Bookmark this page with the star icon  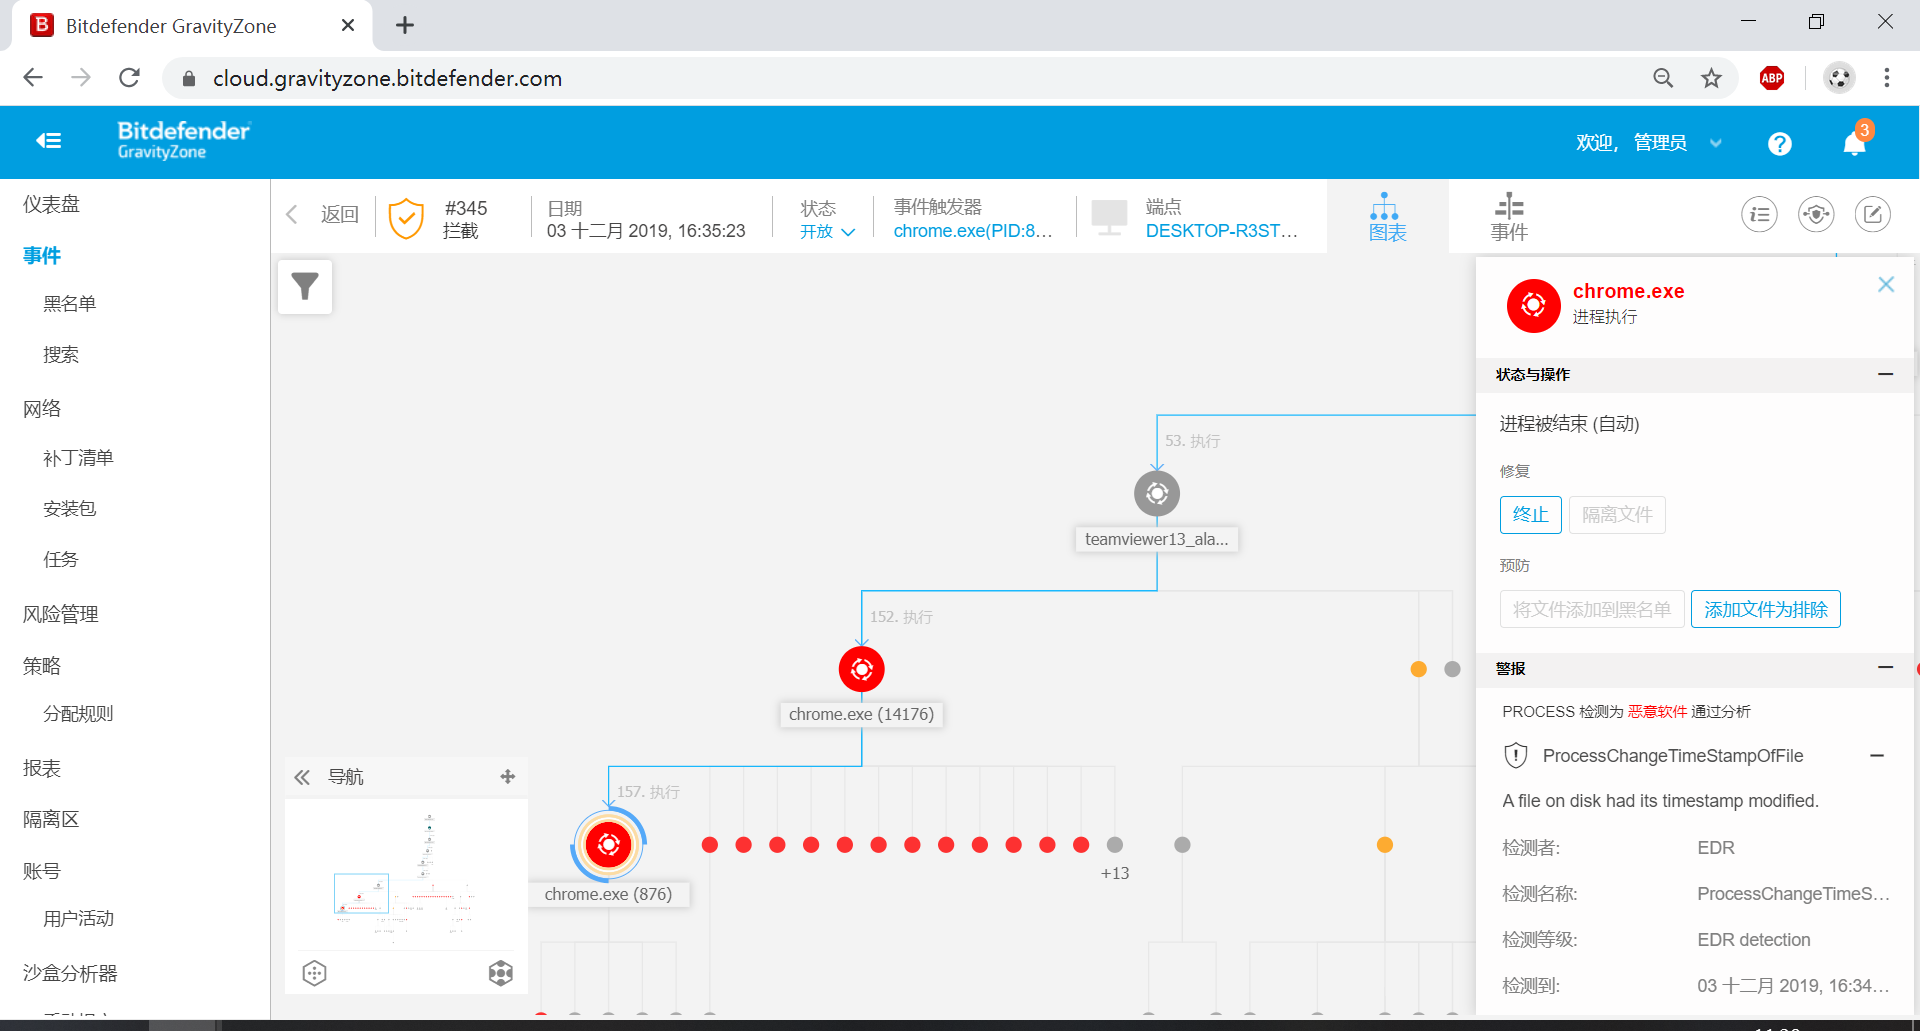1712,78
